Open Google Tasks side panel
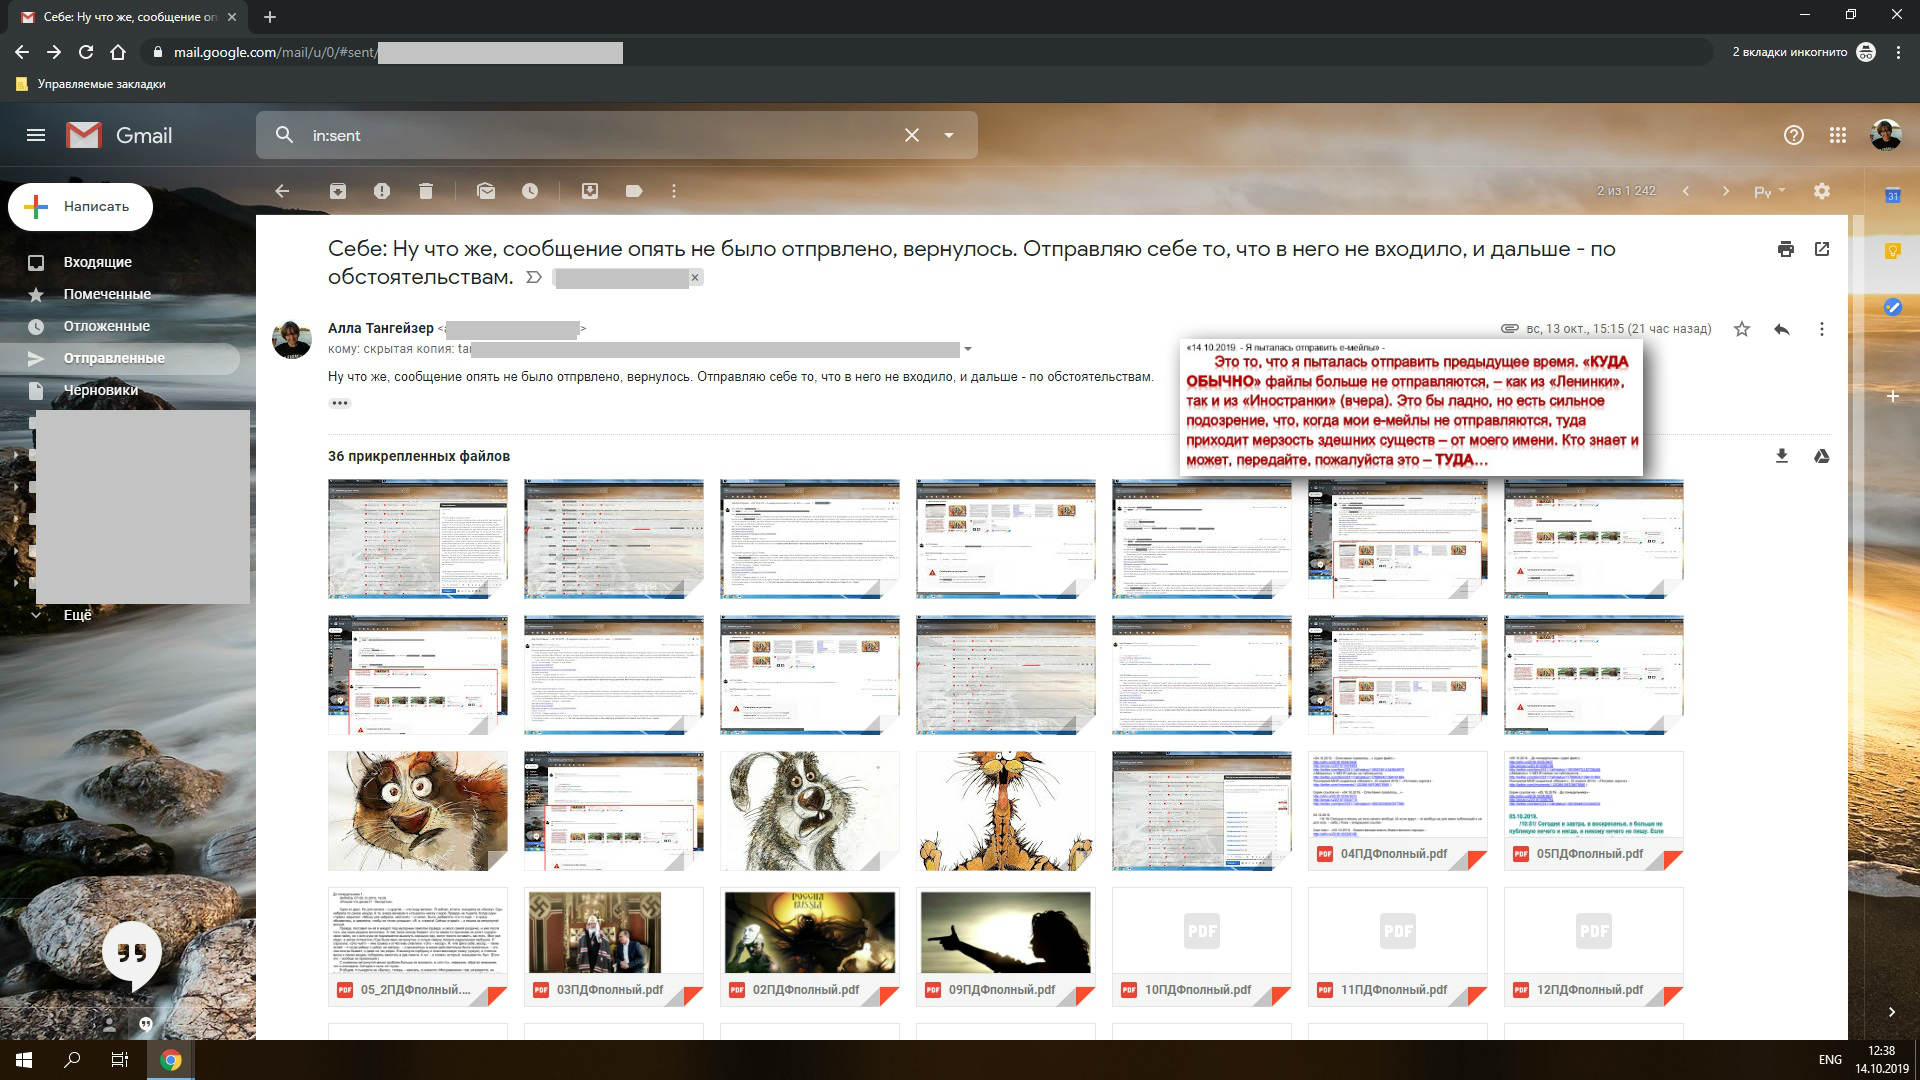The width and height of the screenshot is (1920, 1080). [1892, 307]
